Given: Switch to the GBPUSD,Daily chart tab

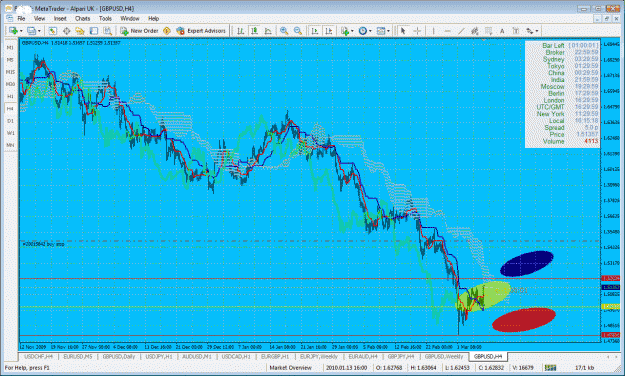Looking at the screenshot, I should pos(119,356).
